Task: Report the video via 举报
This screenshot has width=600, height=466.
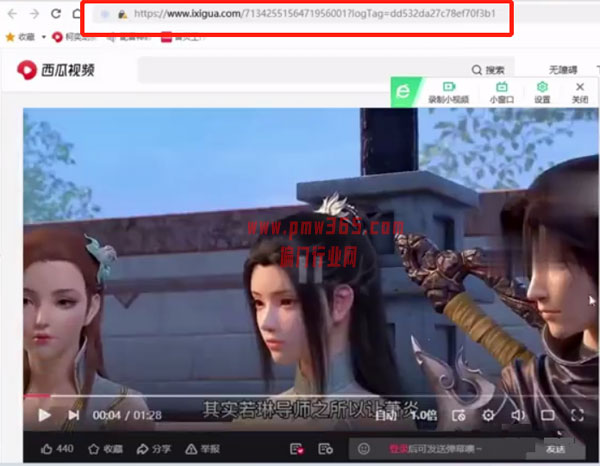Action: click(x=202, y=449)
